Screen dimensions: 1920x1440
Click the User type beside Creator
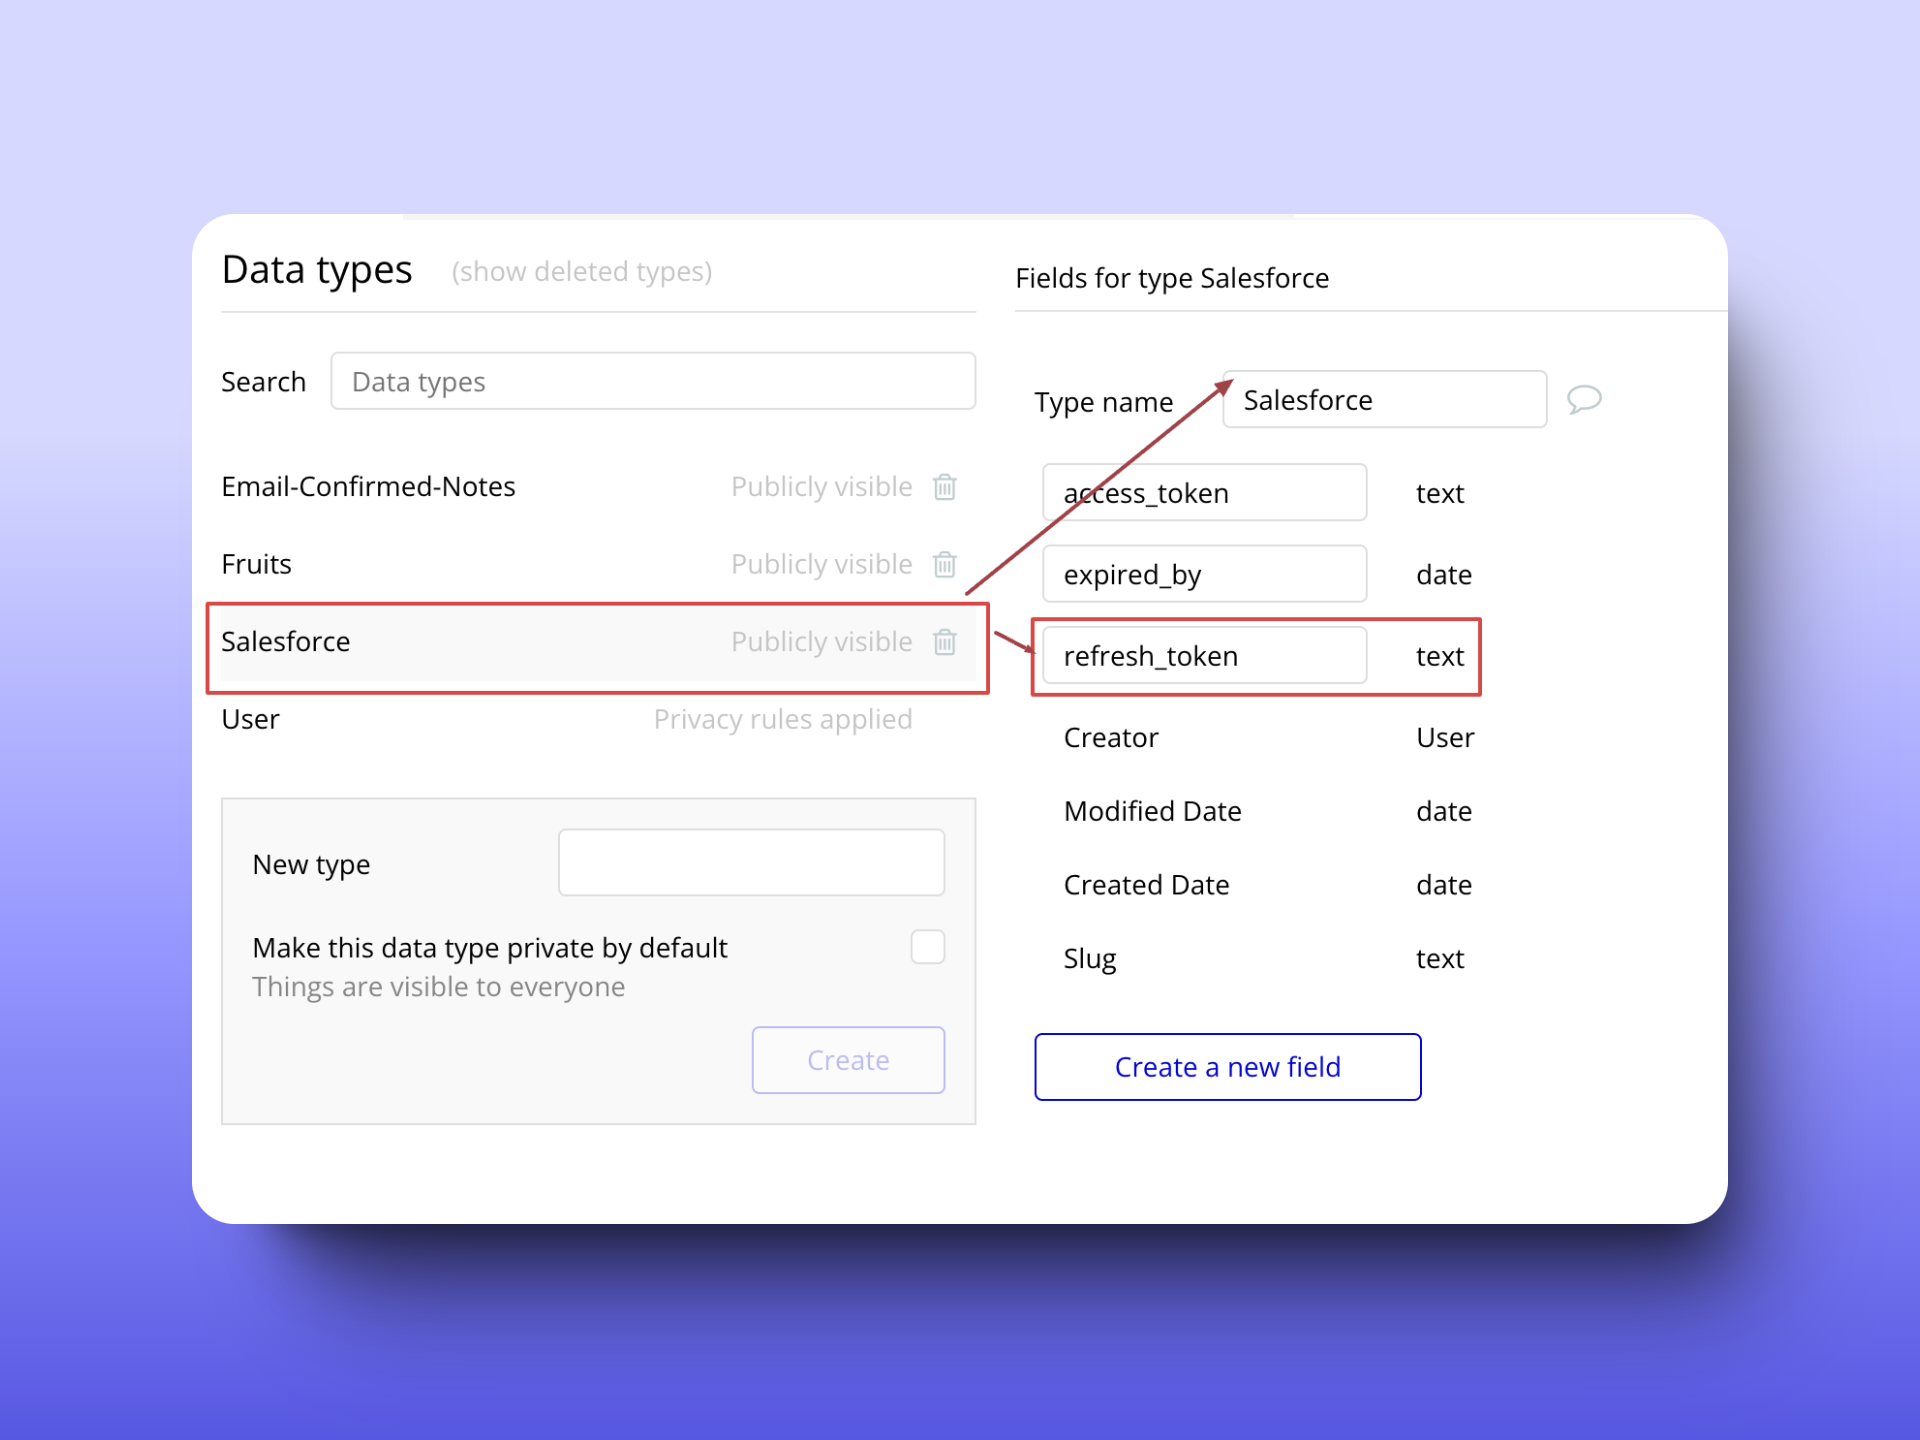1445,738
